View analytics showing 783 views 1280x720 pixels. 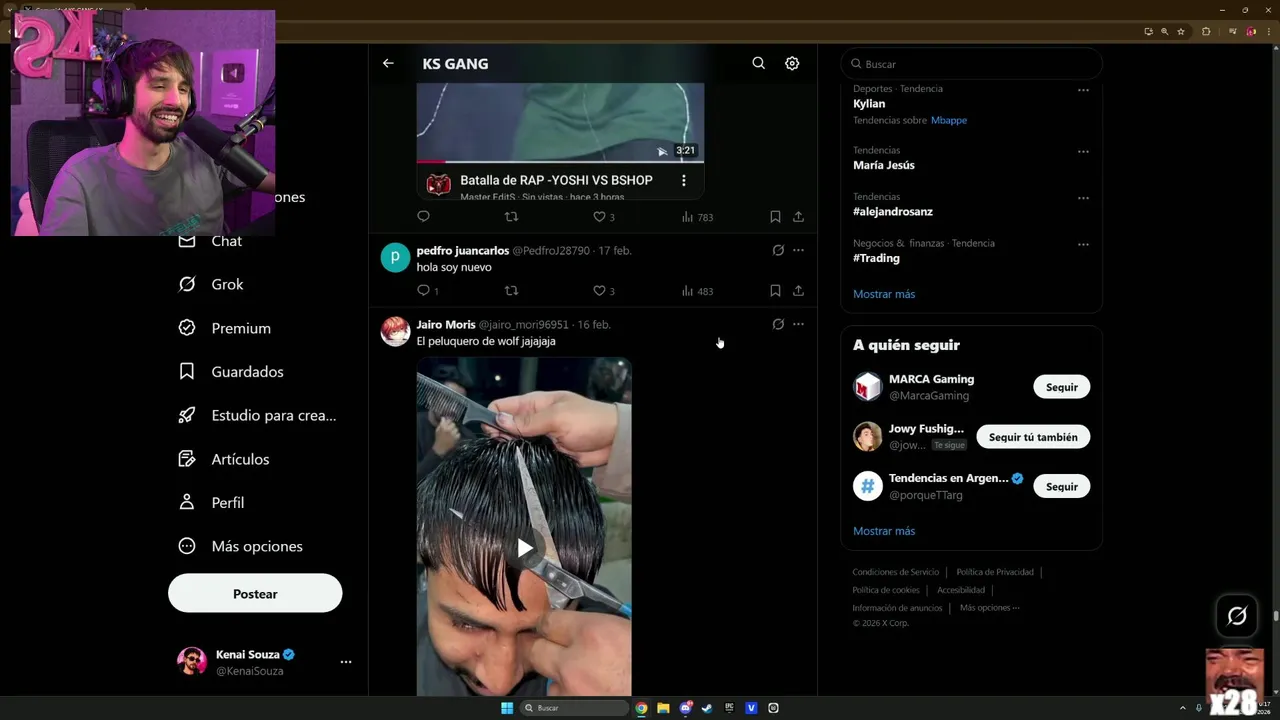click(x=697, y=217)
